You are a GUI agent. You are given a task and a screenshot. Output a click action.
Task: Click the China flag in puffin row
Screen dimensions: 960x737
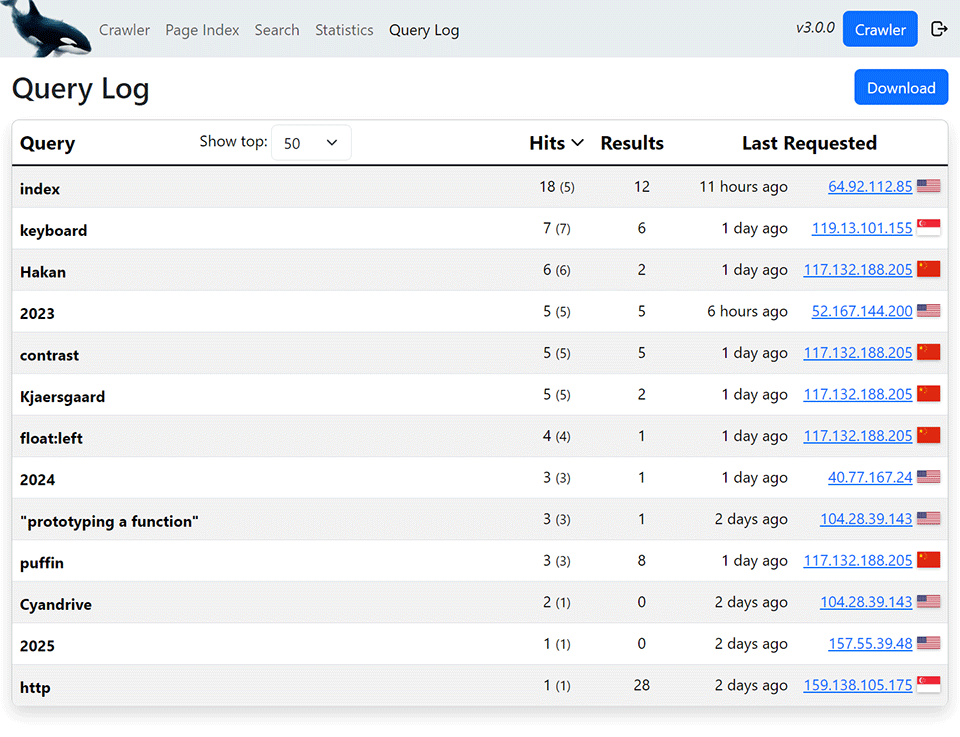tap(928, 560)
